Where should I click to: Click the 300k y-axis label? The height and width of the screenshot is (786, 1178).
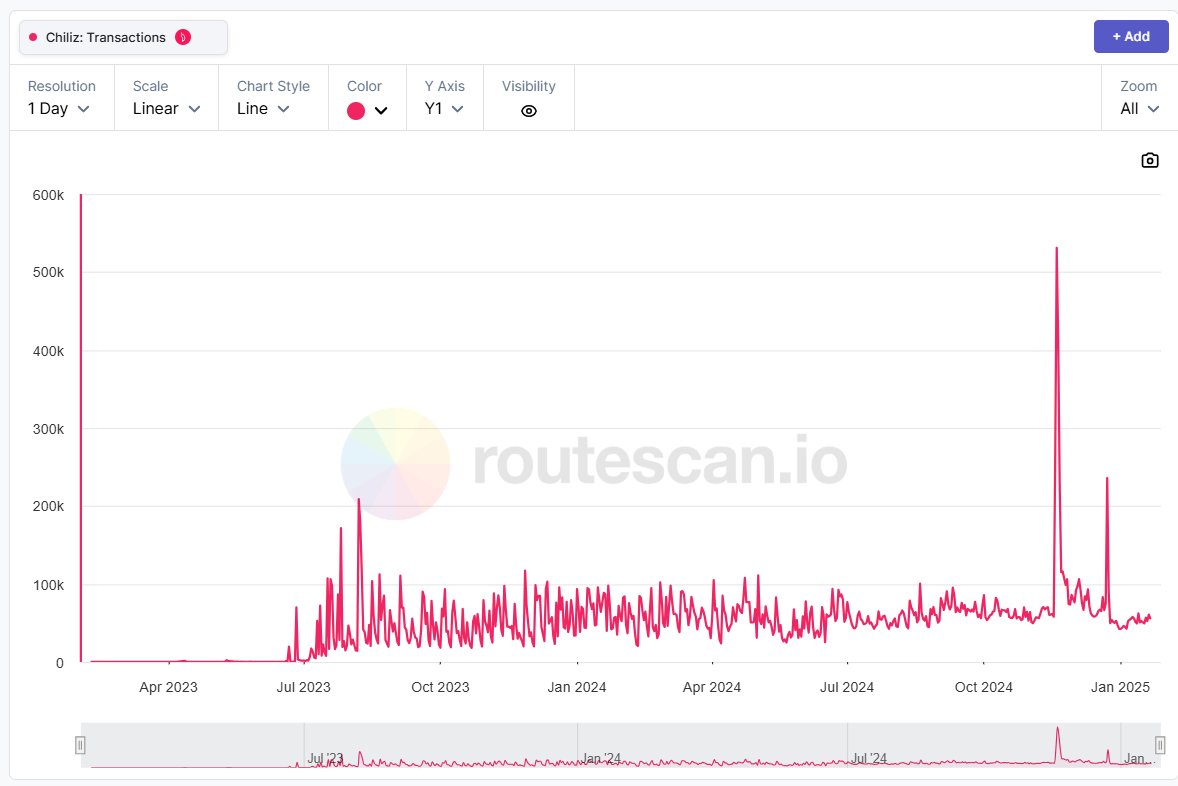48,429
